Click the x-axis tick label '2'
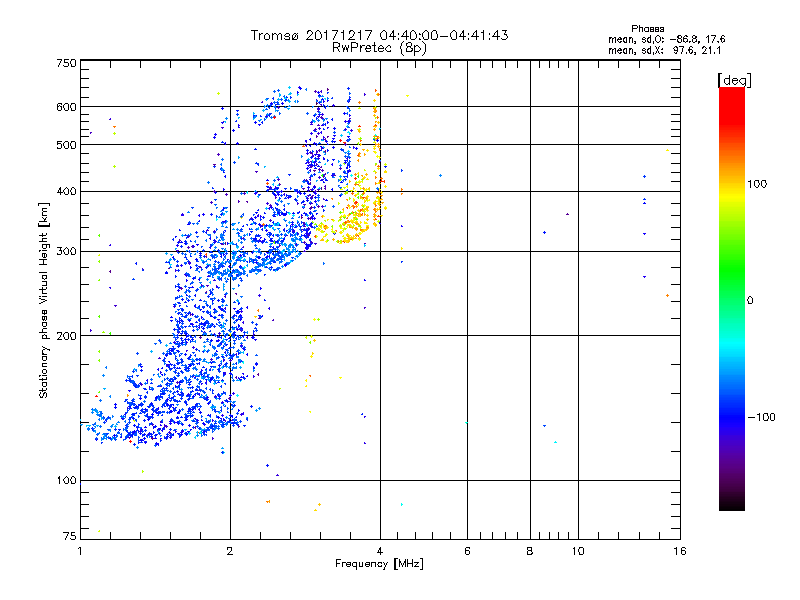 [230, 551]
